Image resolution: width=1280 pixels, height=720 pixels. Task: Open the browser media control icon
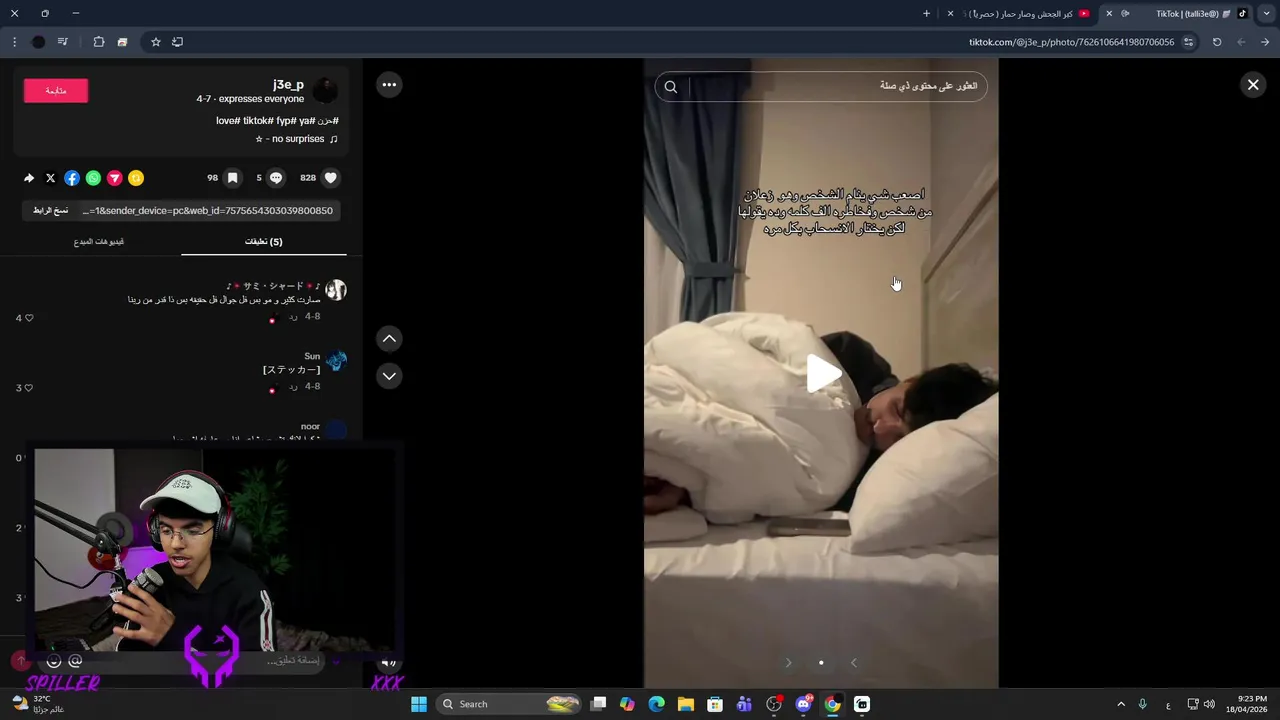tap(63, 42)
